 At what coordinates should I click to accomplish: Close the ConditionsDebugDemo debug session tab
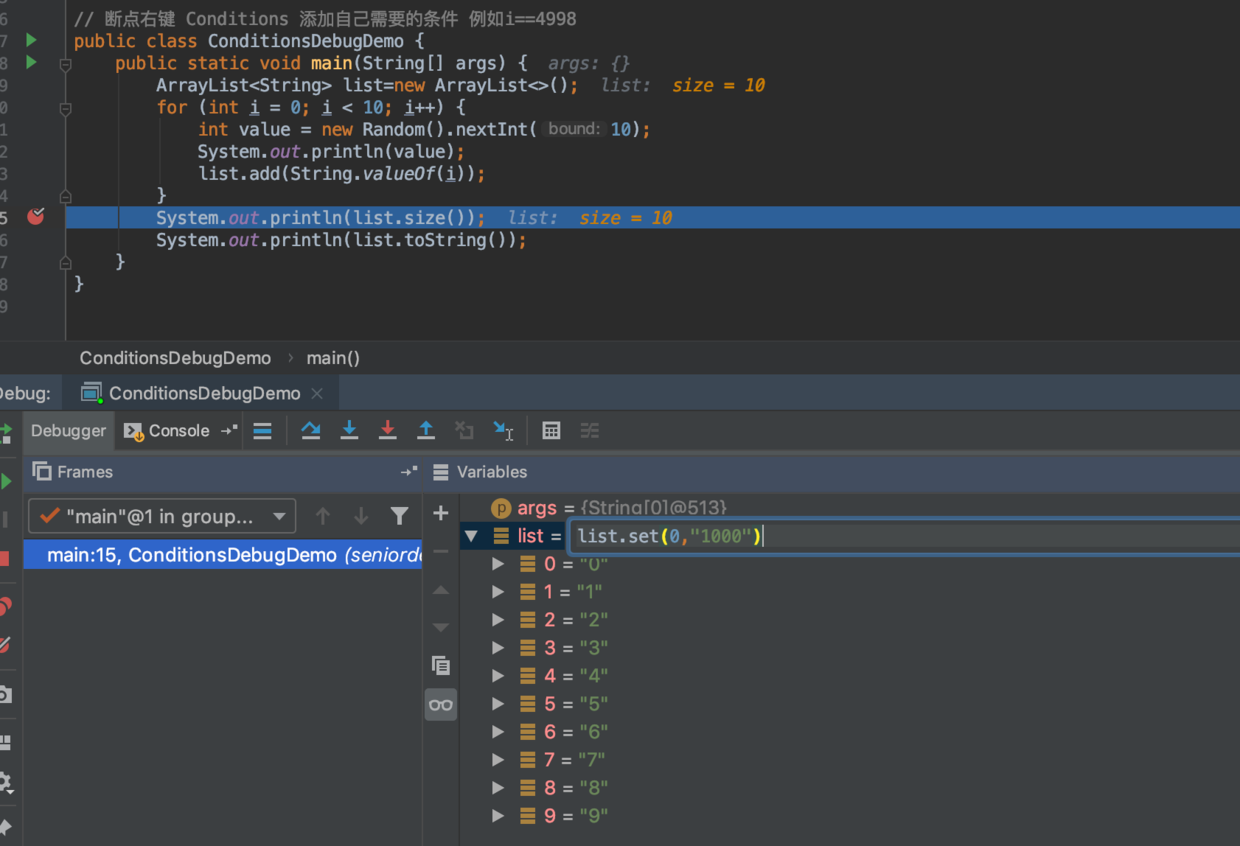pyautogui.click(x=317, y=393)
